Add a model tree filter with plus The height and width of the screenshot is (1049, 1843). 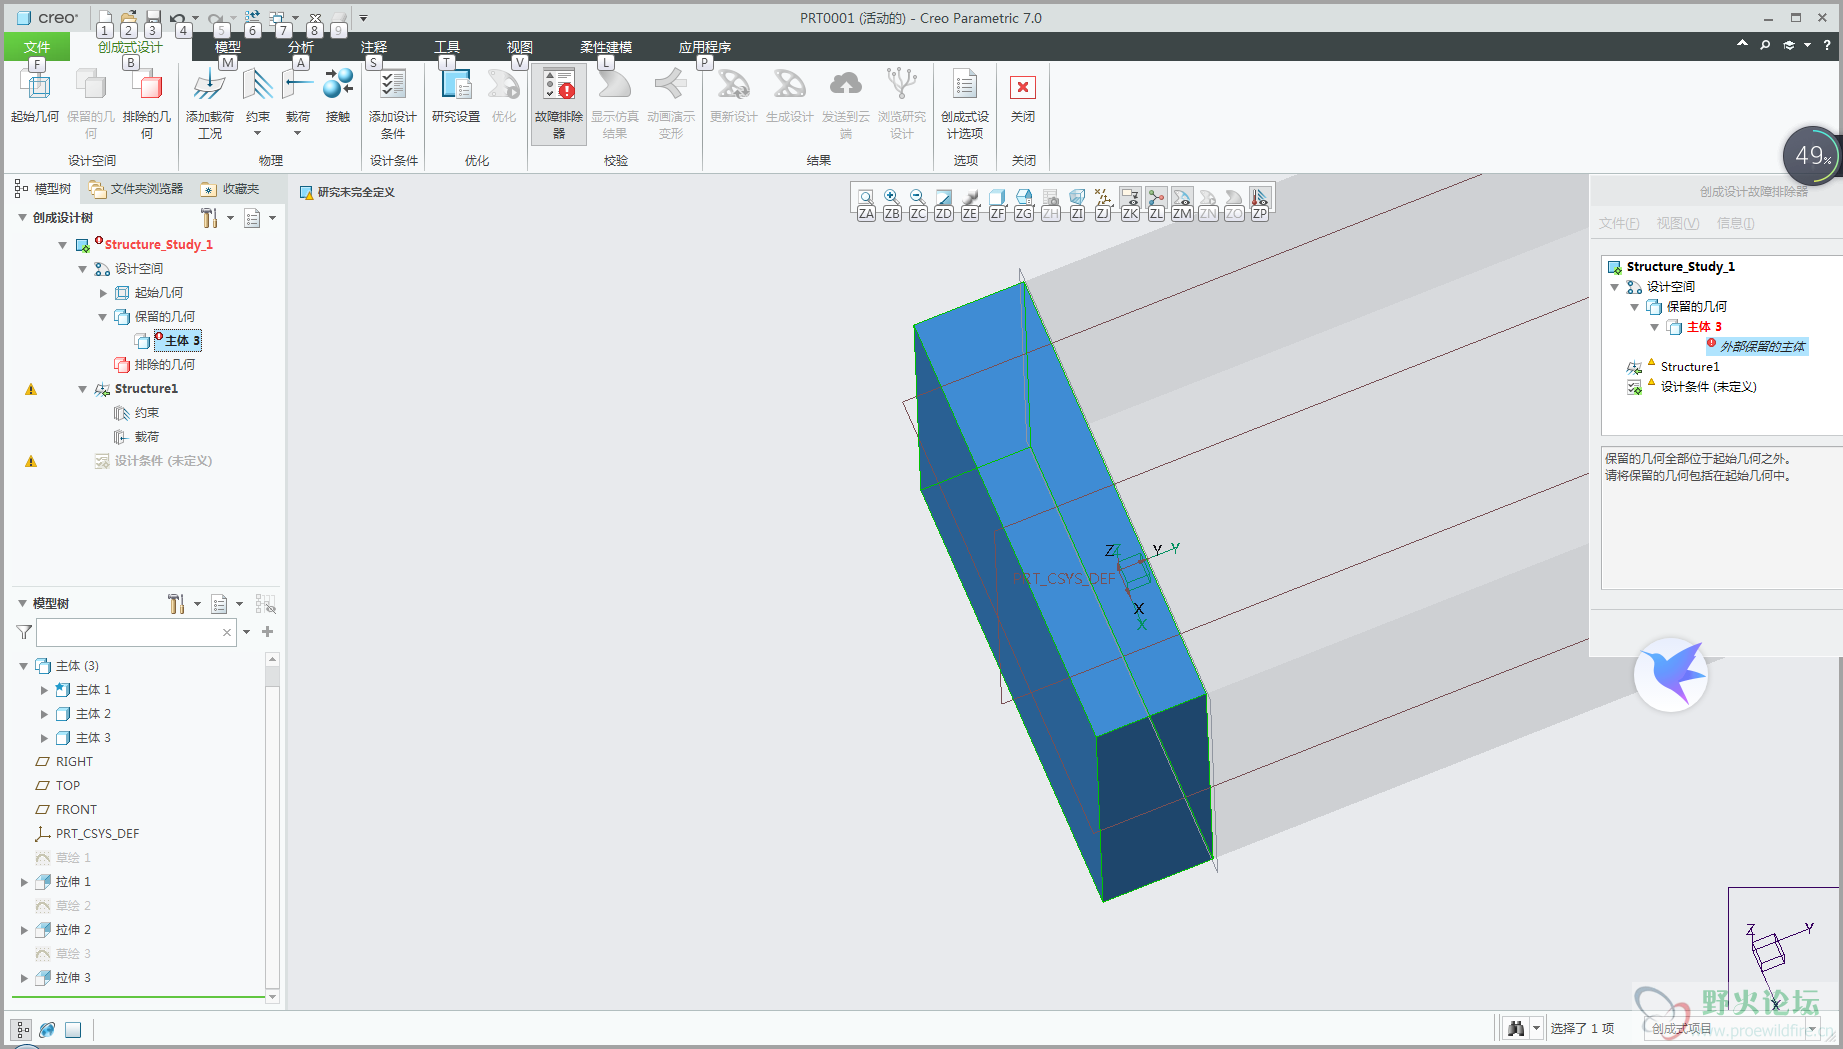point(267,632)
